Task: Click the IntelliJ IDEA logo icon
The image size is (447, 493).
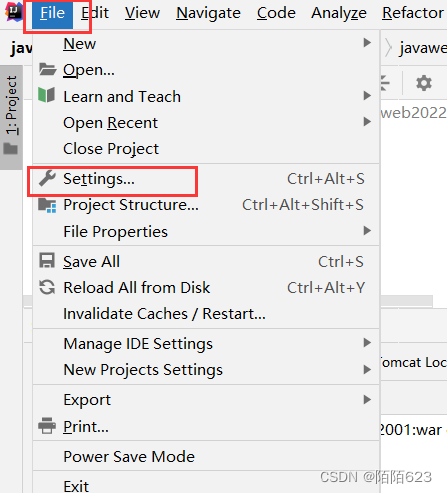Action: [x=14, y=11]
